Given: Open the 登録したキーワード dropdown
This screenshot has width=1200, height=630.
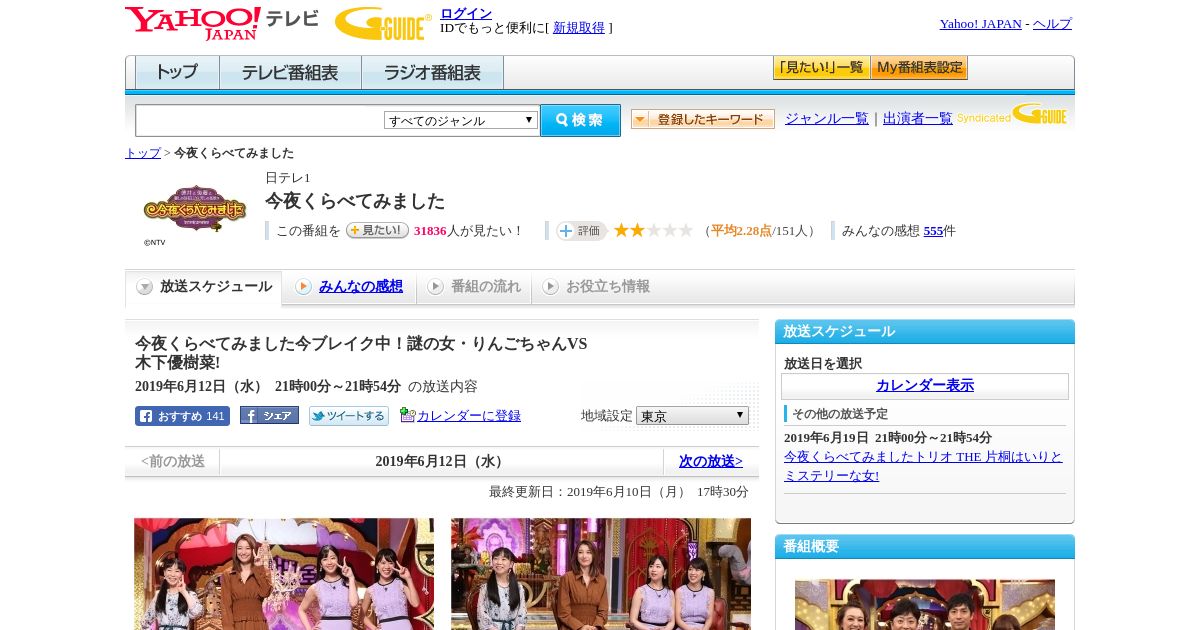Looking at the screenshot, I should pyautogui.click(x=702, y=119).
